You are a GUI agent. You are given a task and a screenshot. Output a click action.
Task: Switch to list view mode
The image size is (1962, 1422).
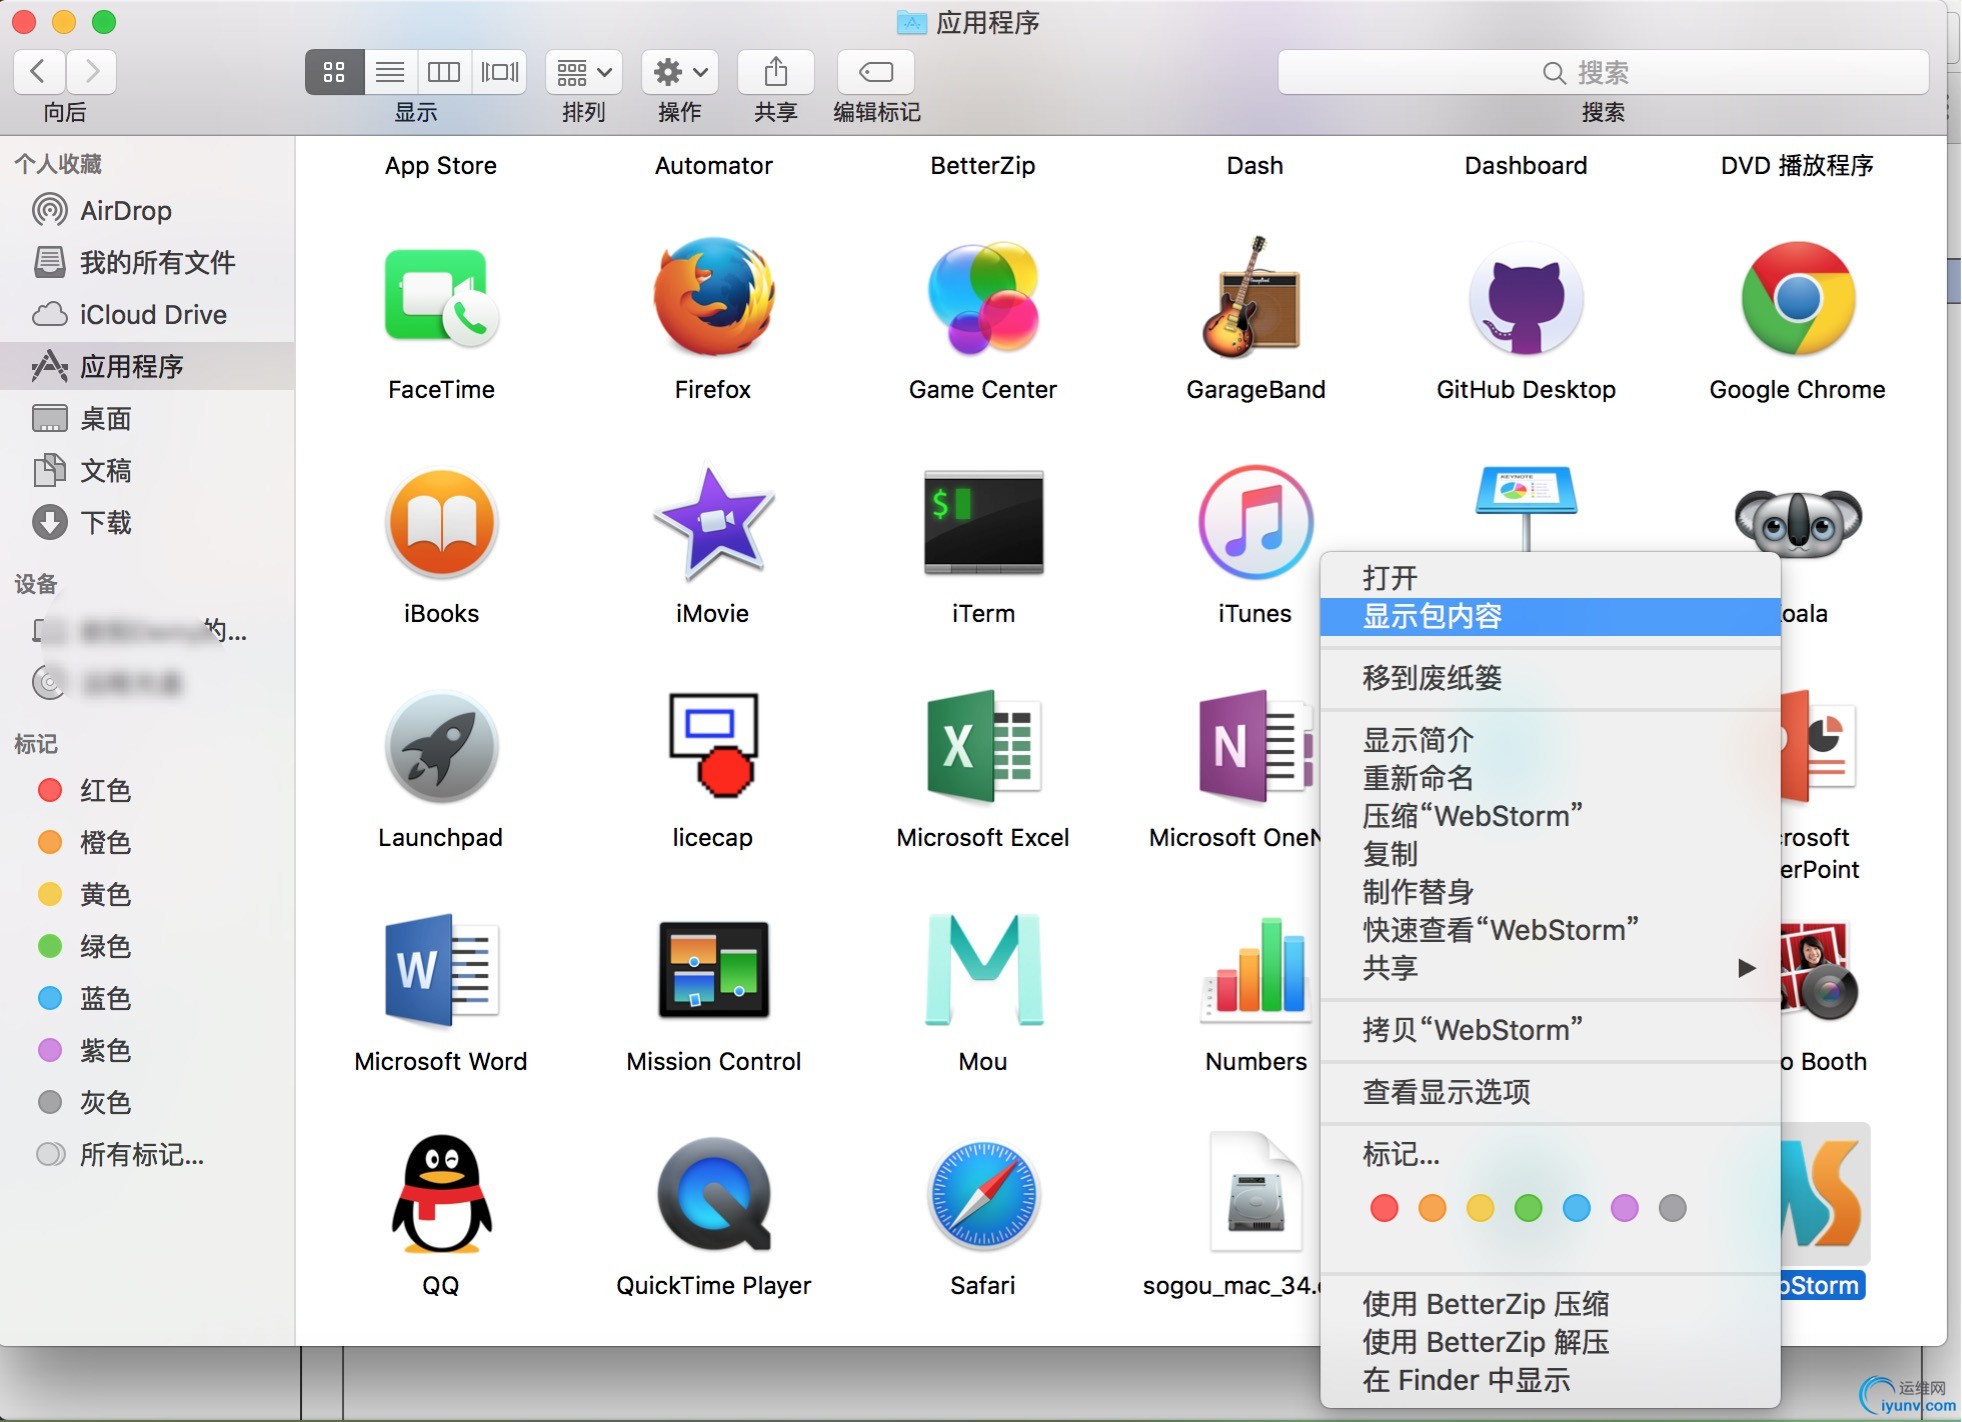(390, 72)
